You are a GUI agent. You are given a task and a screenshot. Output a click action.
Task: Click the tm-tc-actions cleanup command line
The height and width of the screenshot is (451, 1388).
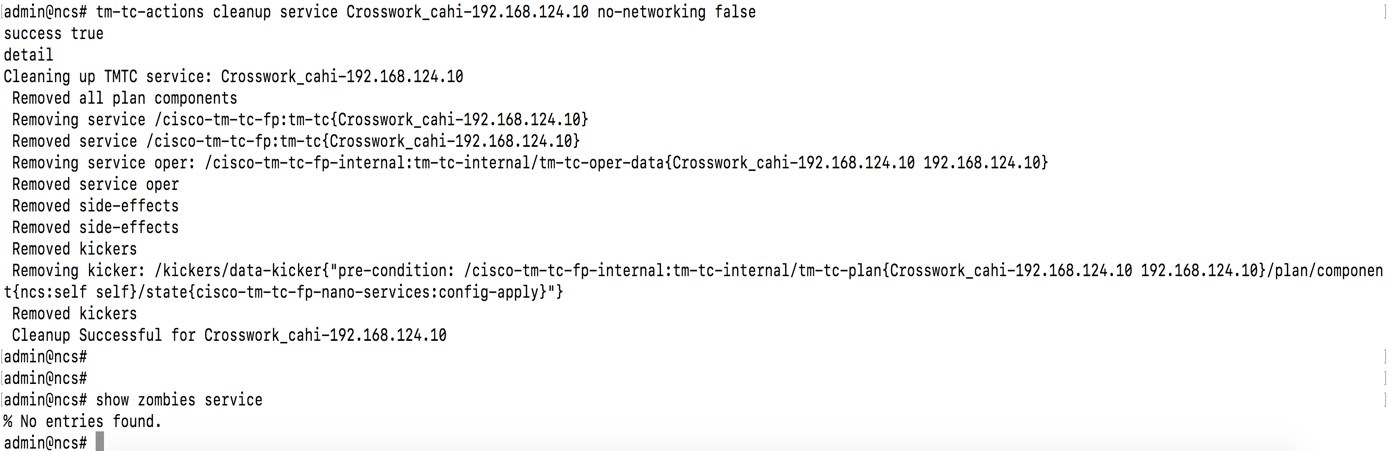click(x=380, y=12)
